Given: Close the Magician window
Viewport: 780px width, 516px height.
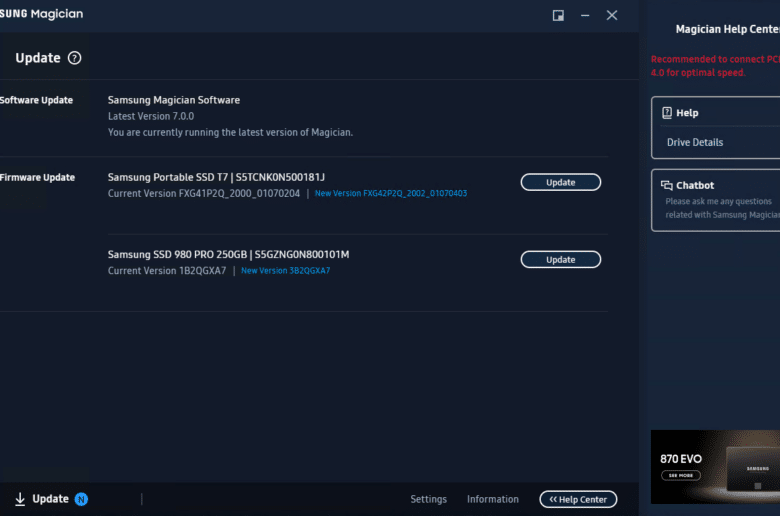Looking at the screenshot, I should 612,15.
